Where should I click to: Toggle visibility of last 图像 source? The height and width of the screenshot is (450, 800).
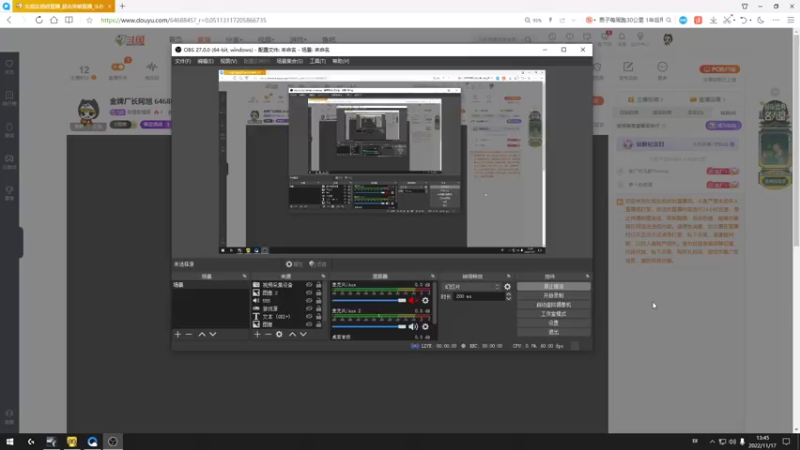tap(309, 324)
